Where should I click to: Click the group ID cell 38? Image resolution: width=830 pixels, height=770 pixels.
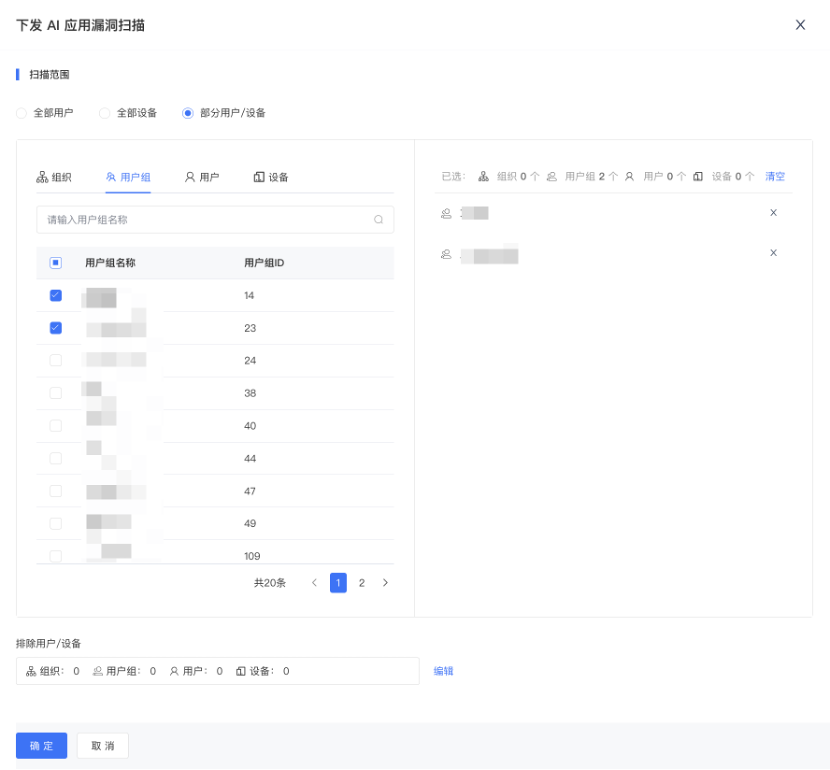(x=250, y=393)
